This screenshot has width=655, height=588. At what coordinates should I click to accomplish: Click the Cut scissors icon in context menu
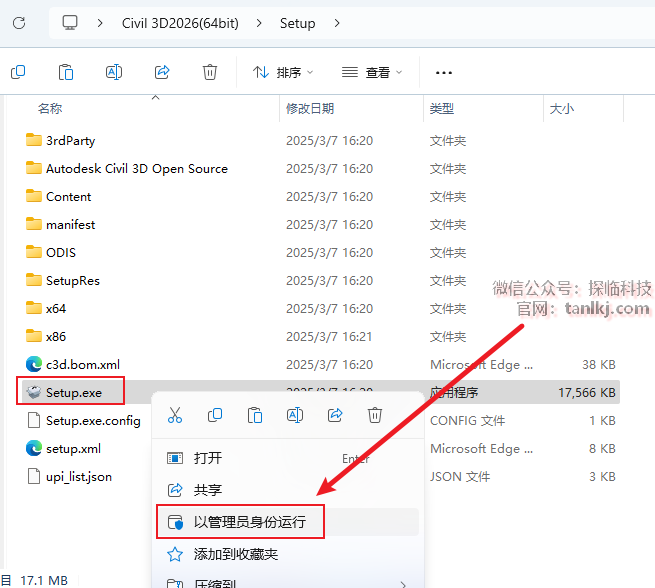[175, 415]
